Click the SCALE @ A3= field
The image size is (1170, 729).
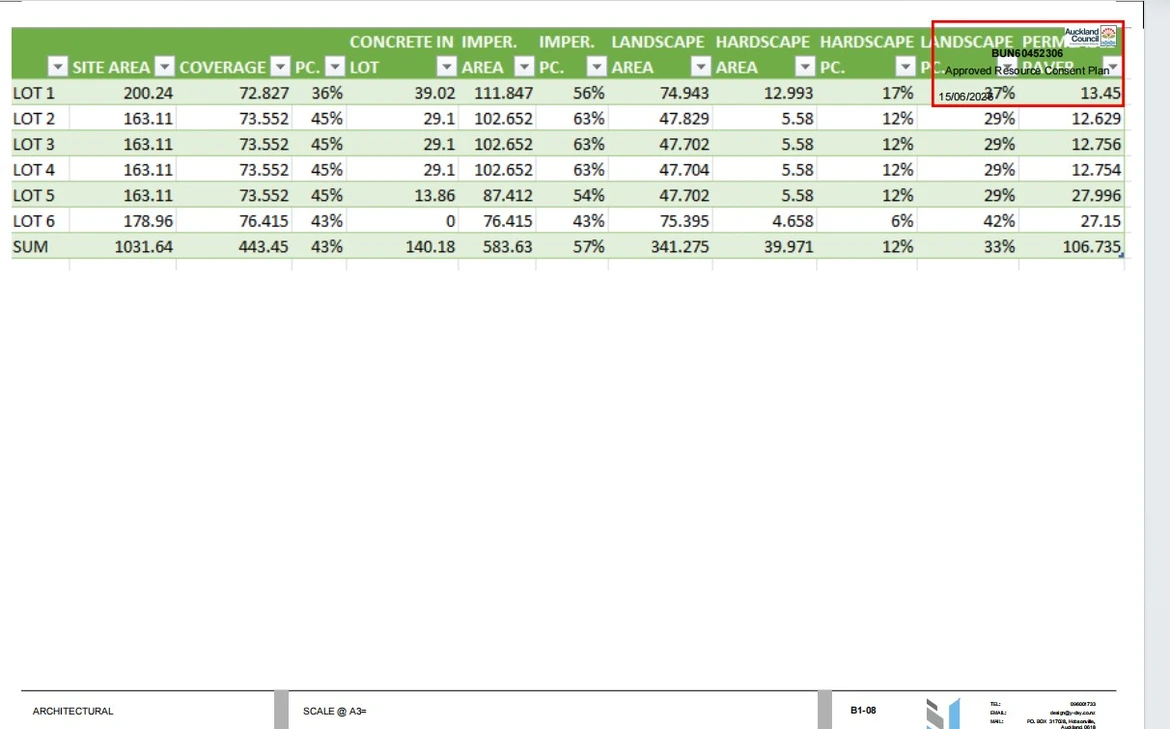coord(334,711)
